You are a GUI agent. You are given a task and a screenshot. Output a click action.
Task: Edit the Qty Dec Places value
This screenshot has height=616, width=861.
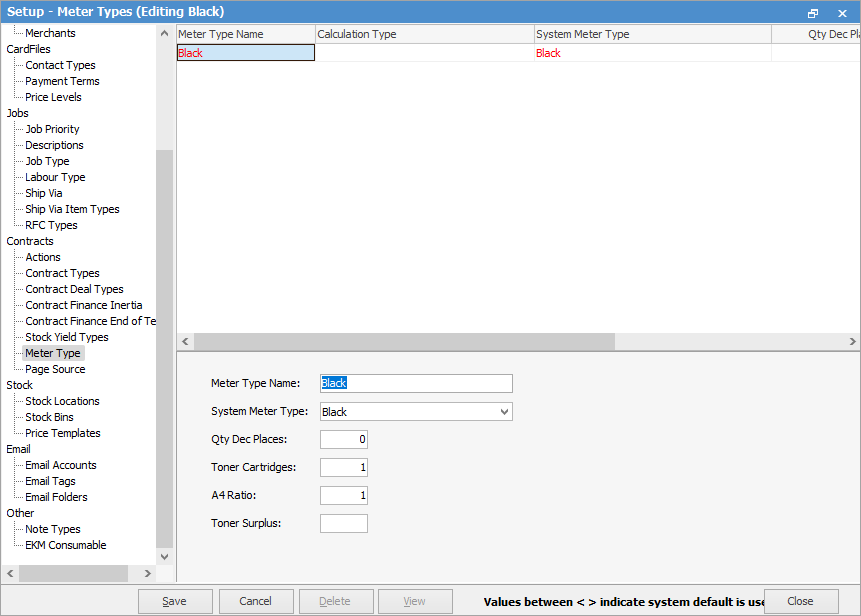344,439
